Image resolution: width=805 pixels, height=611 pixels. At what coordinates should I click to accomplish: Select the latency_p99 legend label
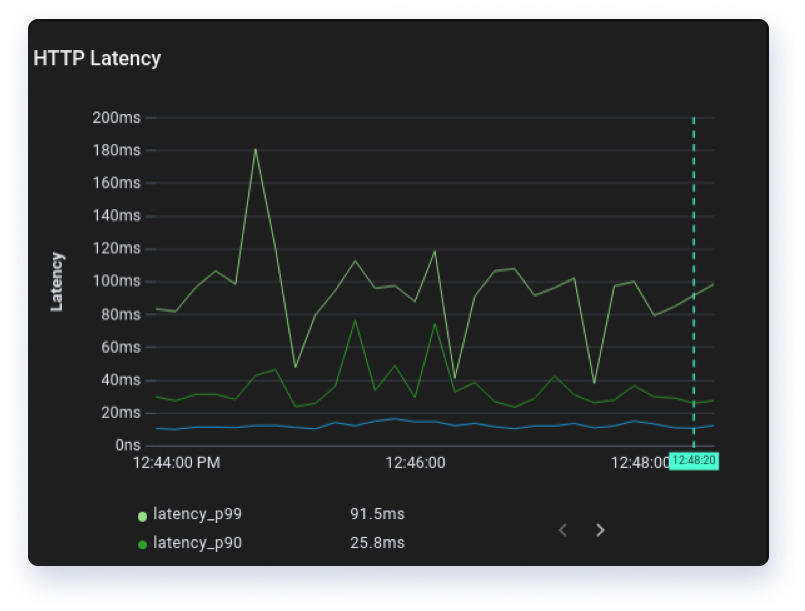(x=197, y=514)
